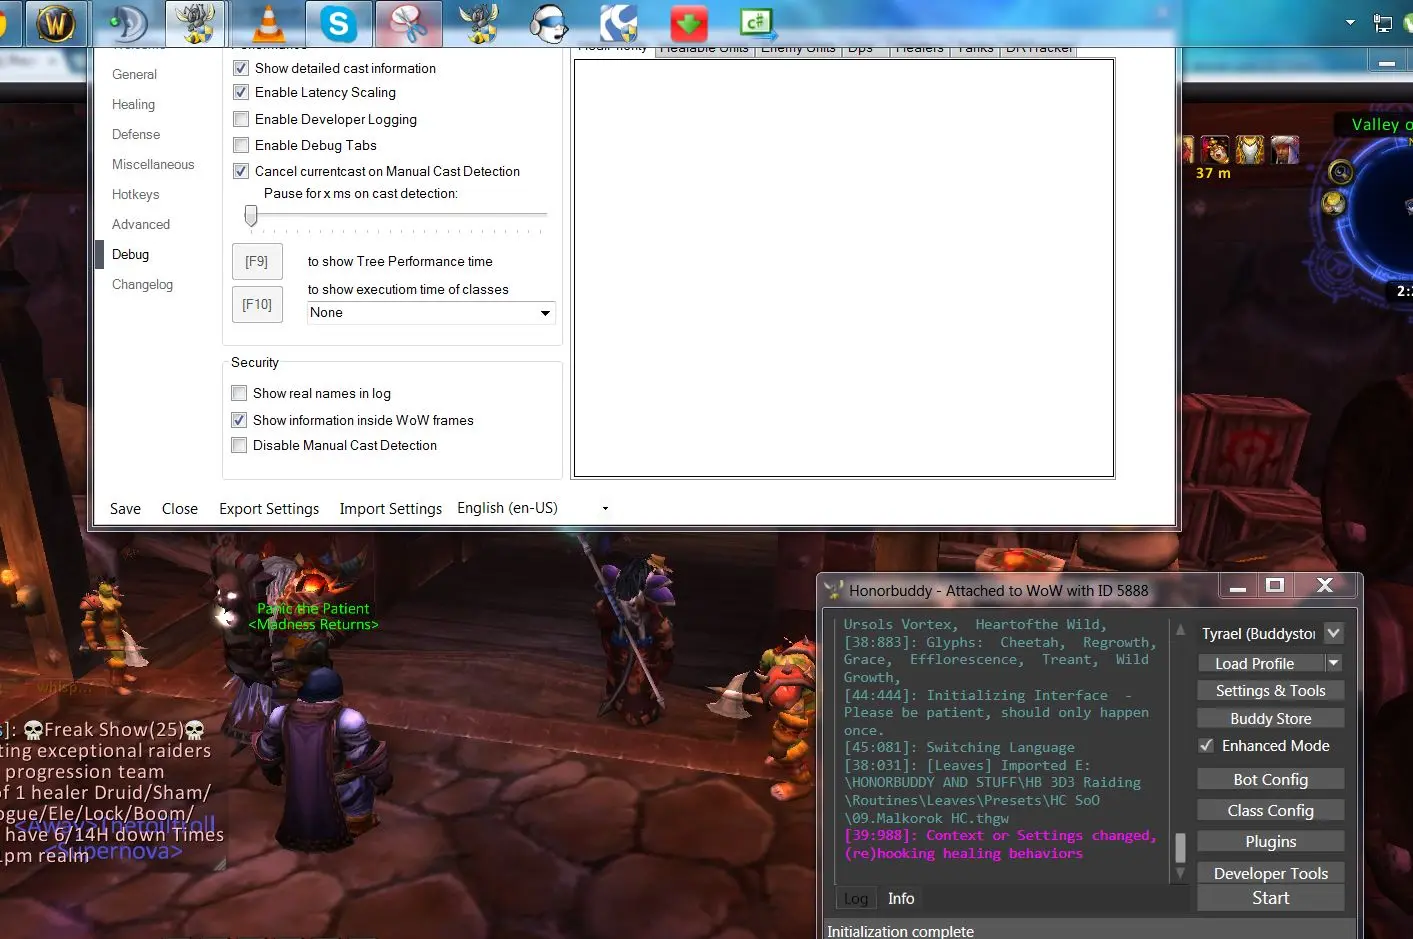
Task: Click the [F10] hotkey button
Action: coord(257,304)
